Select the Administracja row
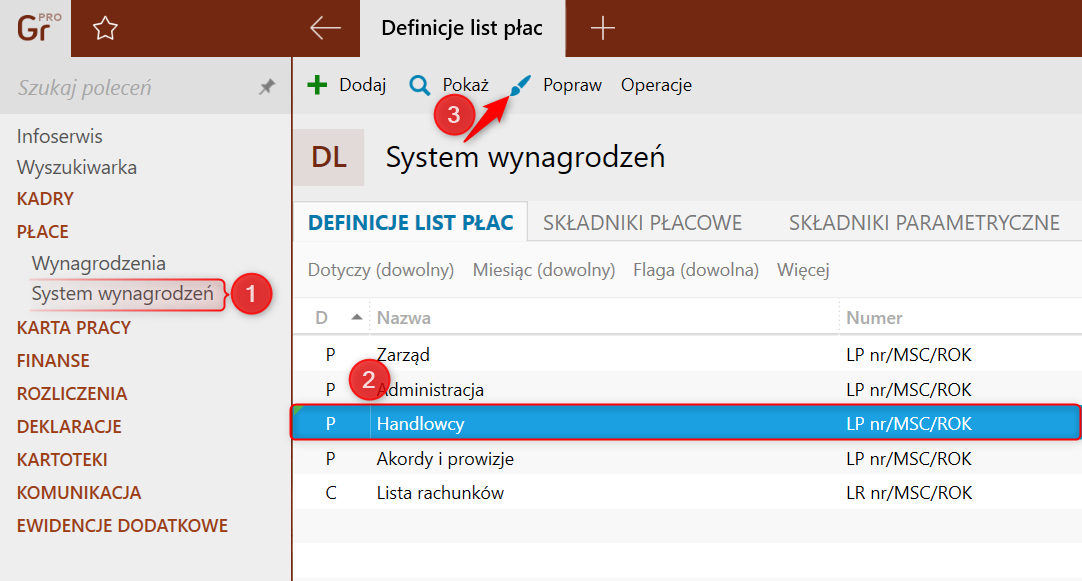This screenshot has height=581, width=1082. (687, 388)
